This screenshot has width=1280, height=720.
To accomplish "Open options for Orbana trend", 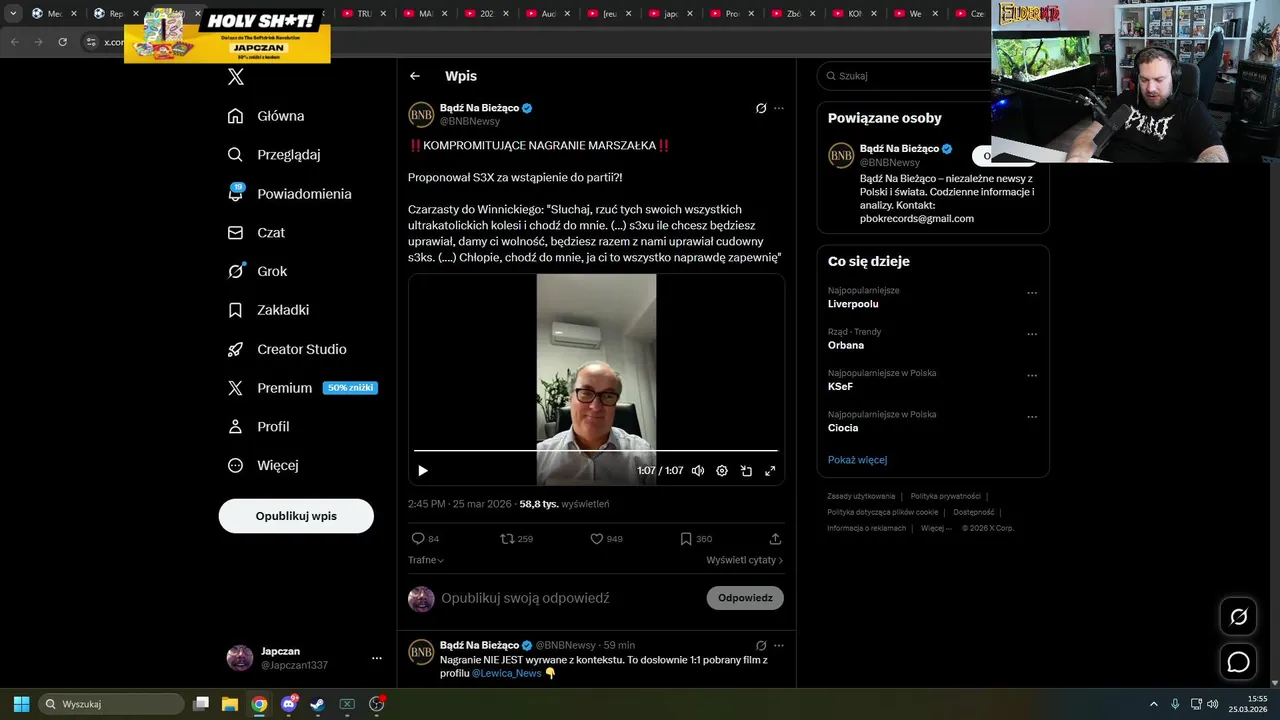I will pos(1032,334).
